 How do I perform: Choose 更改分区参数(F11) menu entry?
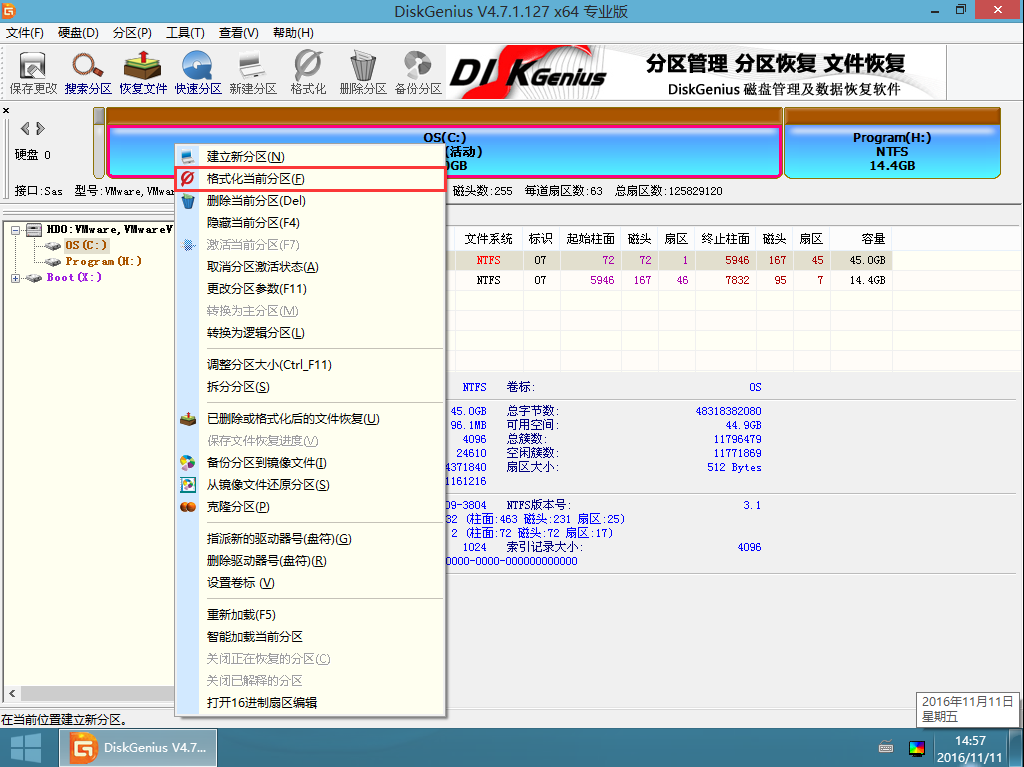pos(310,289)
